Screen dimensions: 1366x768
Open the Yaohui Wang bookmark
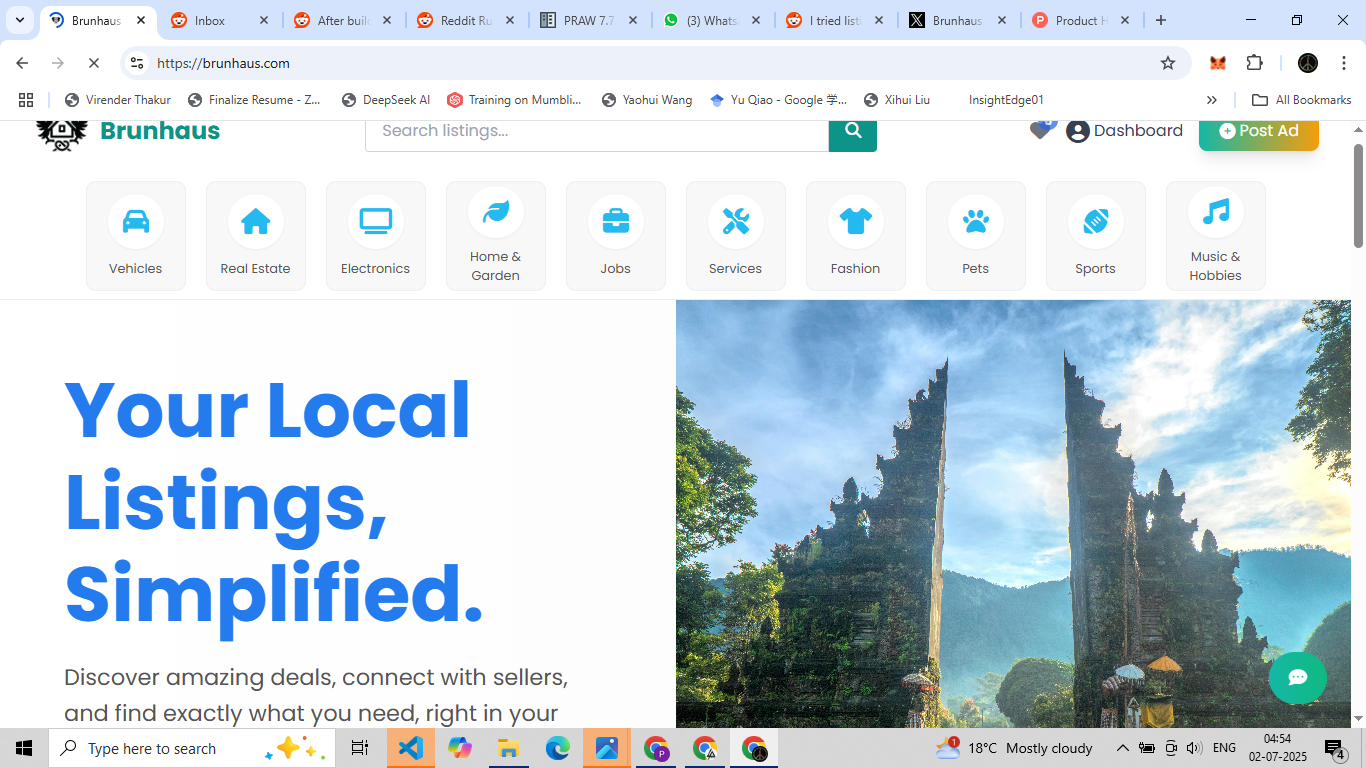pyautogui.click(x=647, y=100)
